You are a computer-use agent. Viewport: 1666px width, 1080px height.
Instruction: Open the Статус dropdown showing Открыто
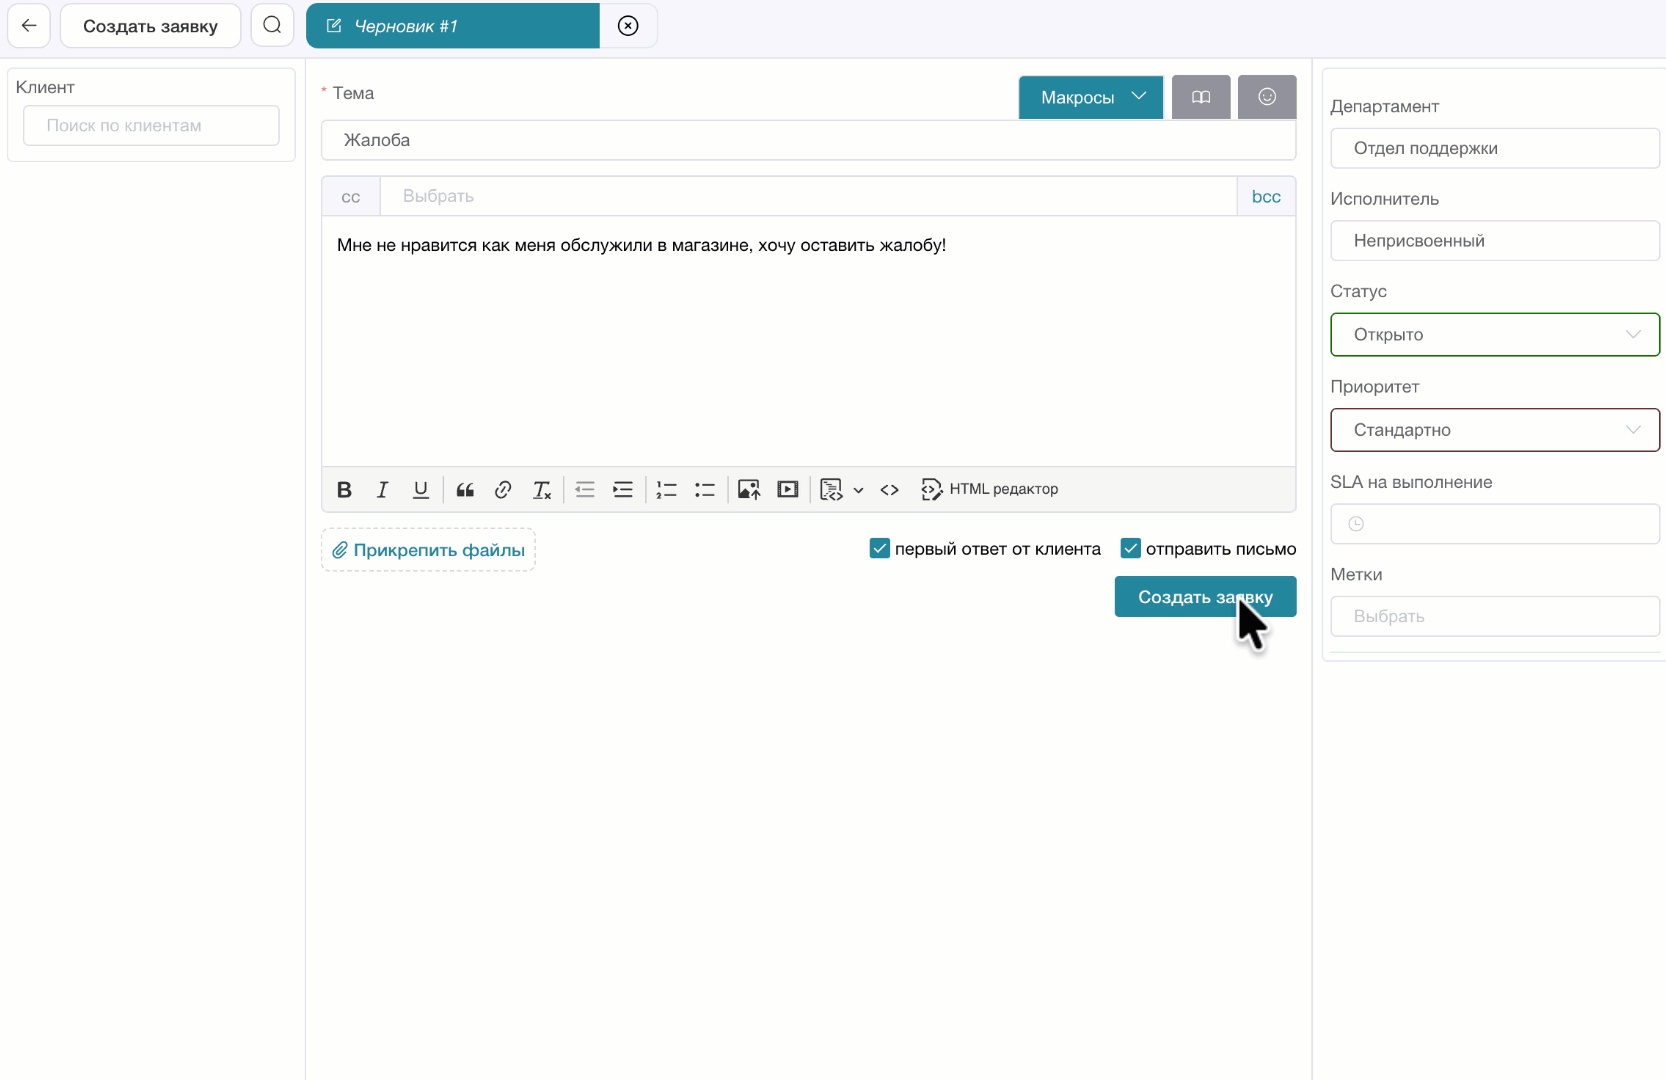pyautogui.click(x=1494, y=335)
